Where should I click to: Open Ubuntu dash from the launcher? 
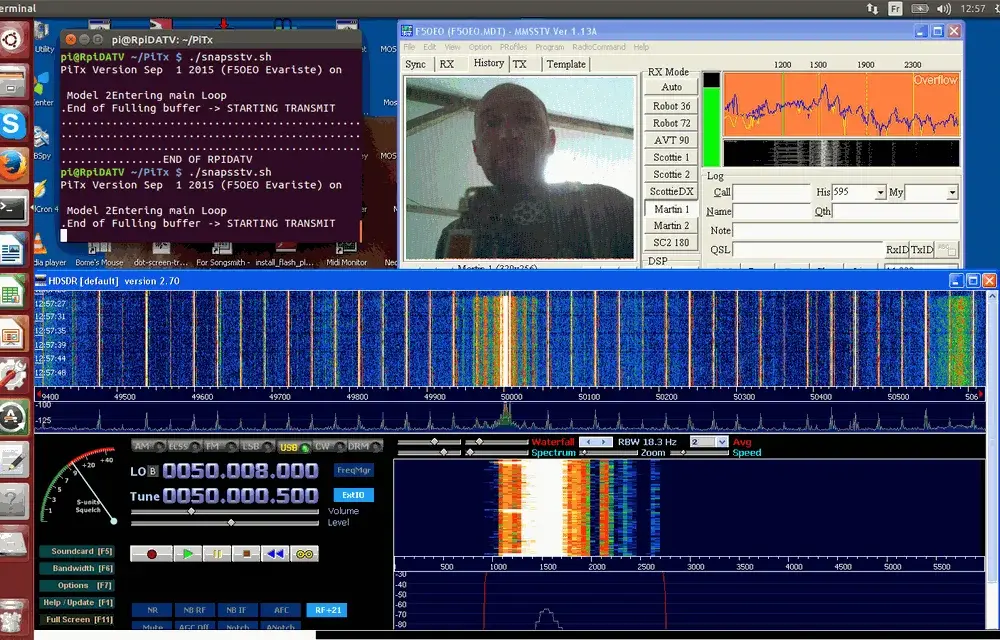click(x=13, y=40)
